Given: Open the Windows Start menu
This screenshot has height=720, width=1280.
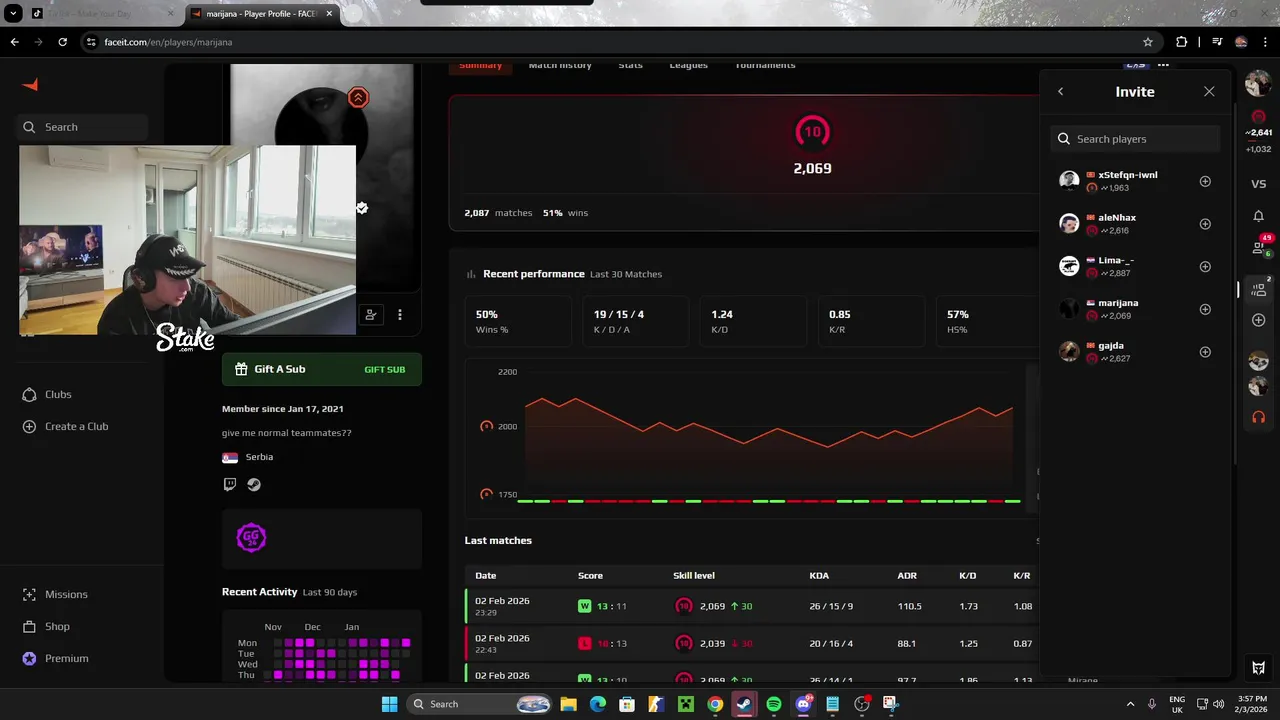Looking at the screenshot, I should click(389, 704).
